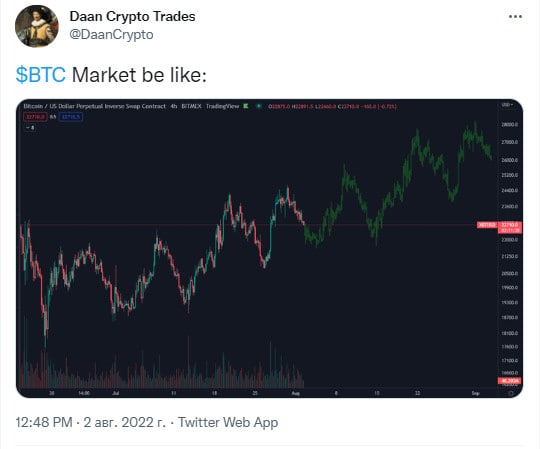Viewport: 540px width, 449px height.
Task: Click the Twitter Web App source link
Action: coord(228,422)
